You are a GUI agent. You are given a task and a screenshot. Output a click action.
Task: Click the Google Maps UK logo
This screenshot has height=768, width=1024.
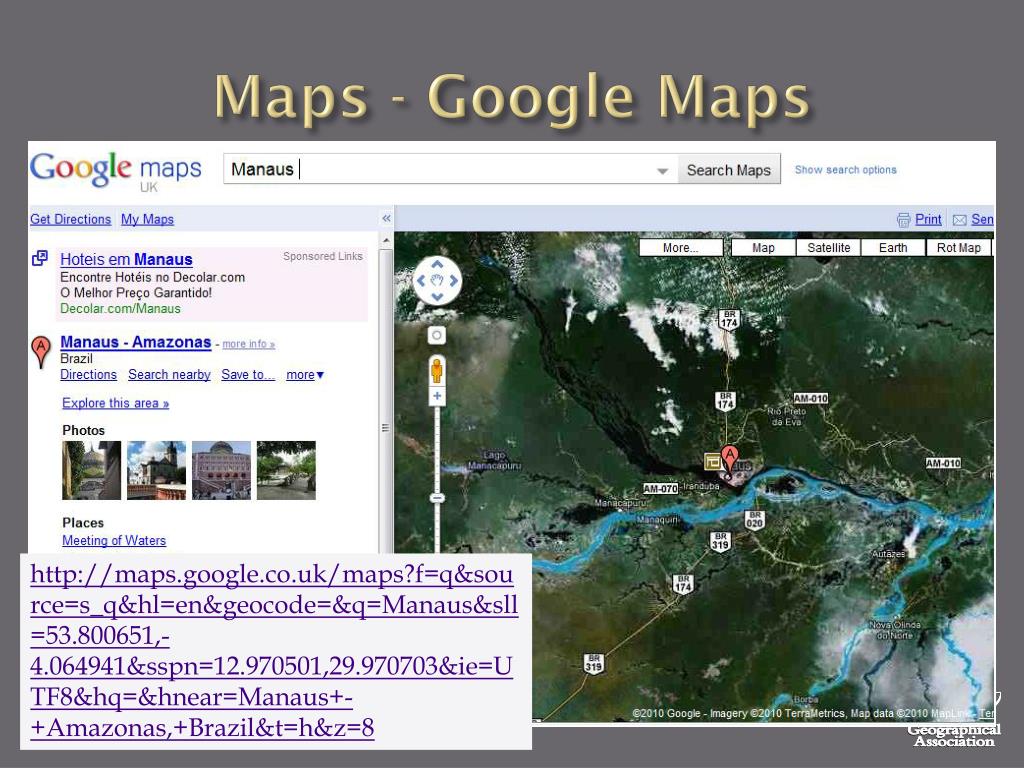point(116,171)
